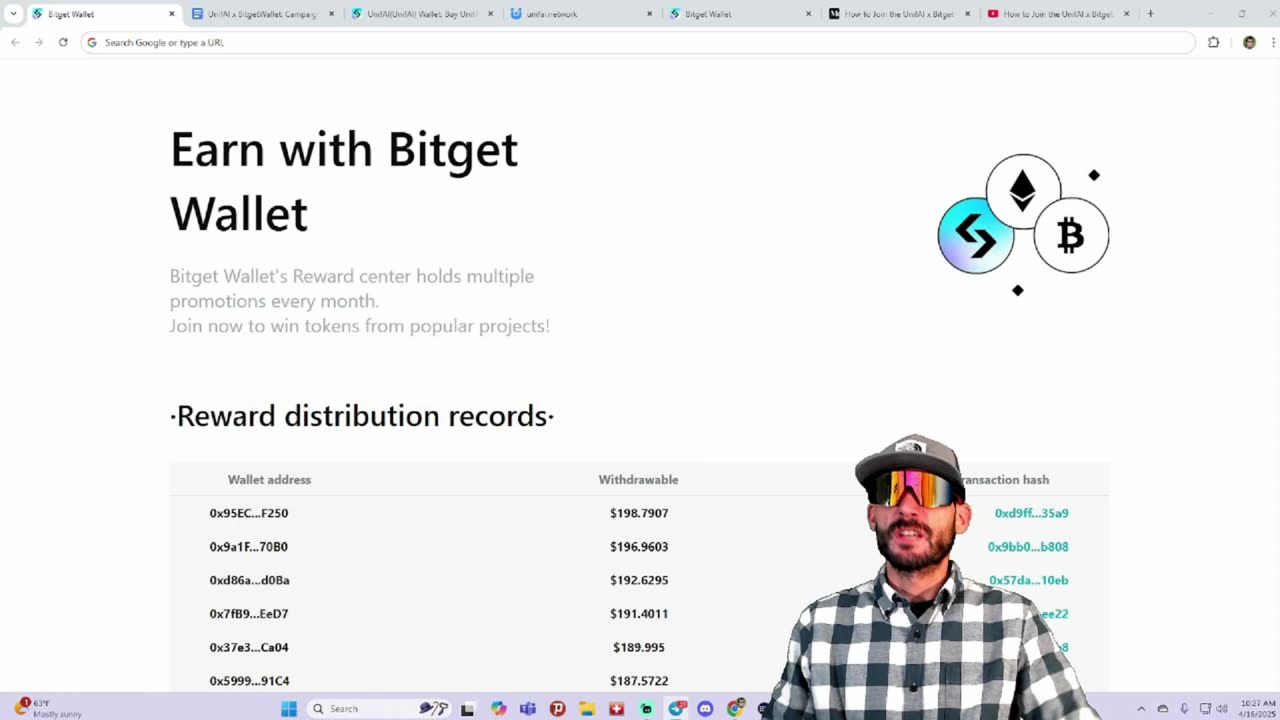
Task: Open the Windows Start menu
Action: [289, 708]
